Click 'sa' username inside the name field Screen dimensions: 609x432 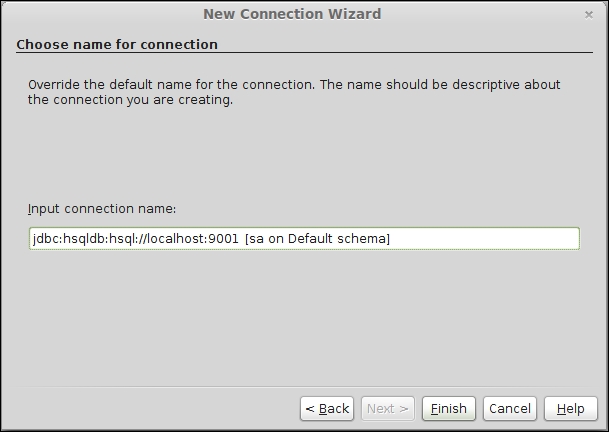click(256, 239)
